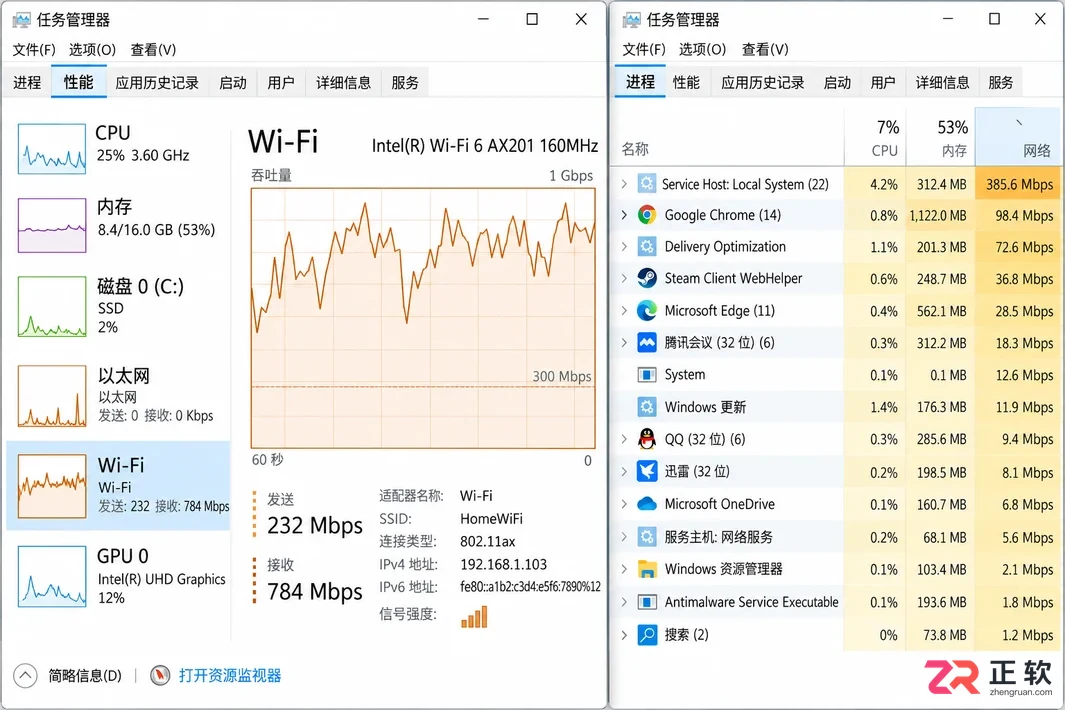This screenshot has height=710, width=1065.
Task: Switch to 服务 tab in right window
Action: tap(1000, 82)
